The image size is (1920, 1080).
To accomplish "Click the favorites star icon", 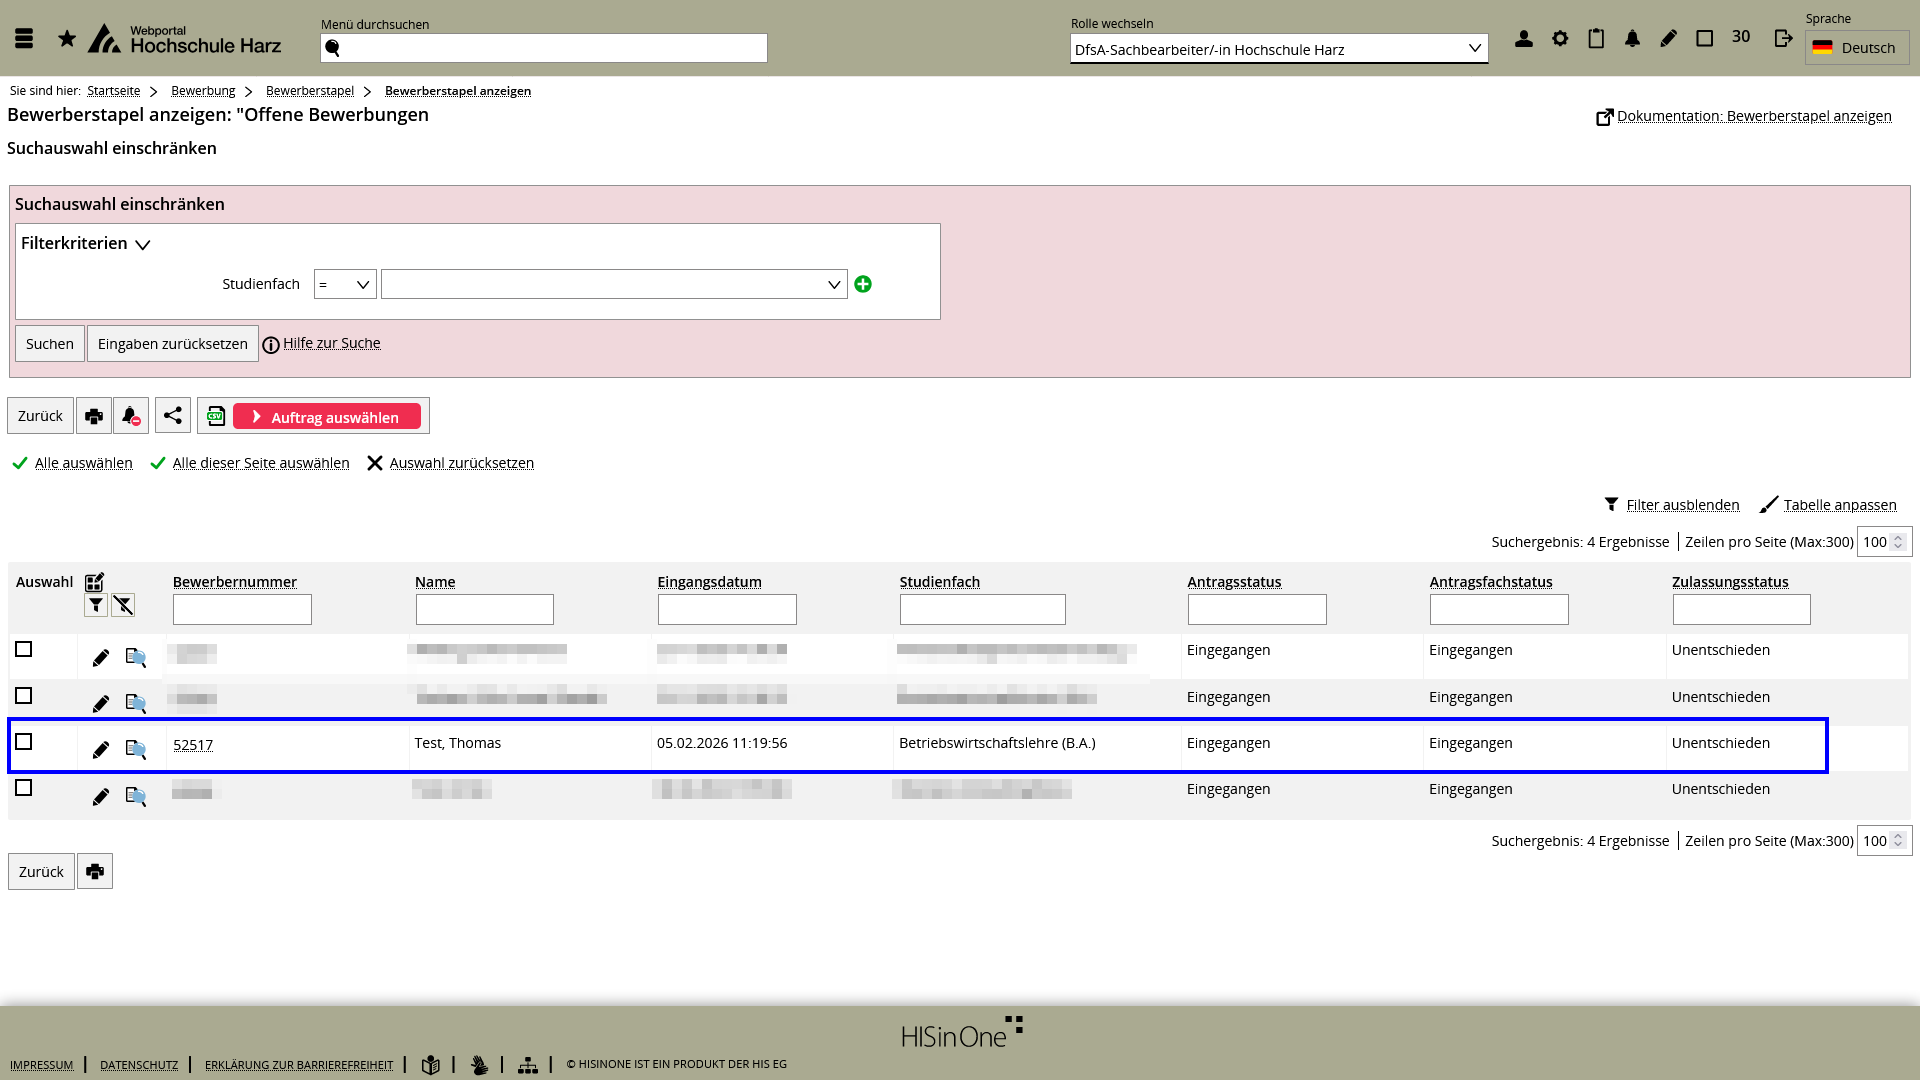I will pos(67,39).
